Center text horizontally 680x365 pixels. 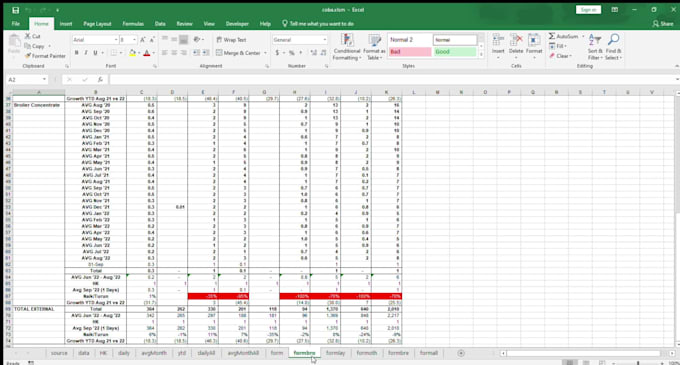coord(174,53)
